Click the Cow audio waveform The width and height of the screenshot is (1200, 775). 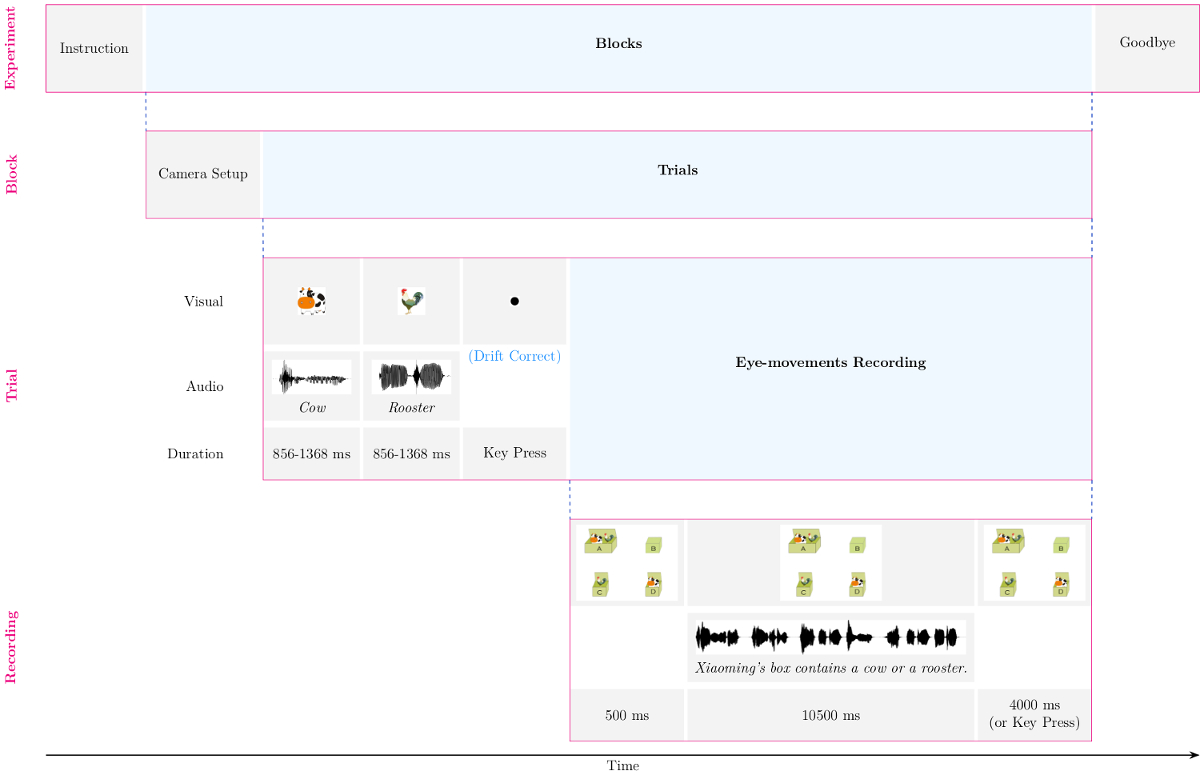tap(312, 377)
